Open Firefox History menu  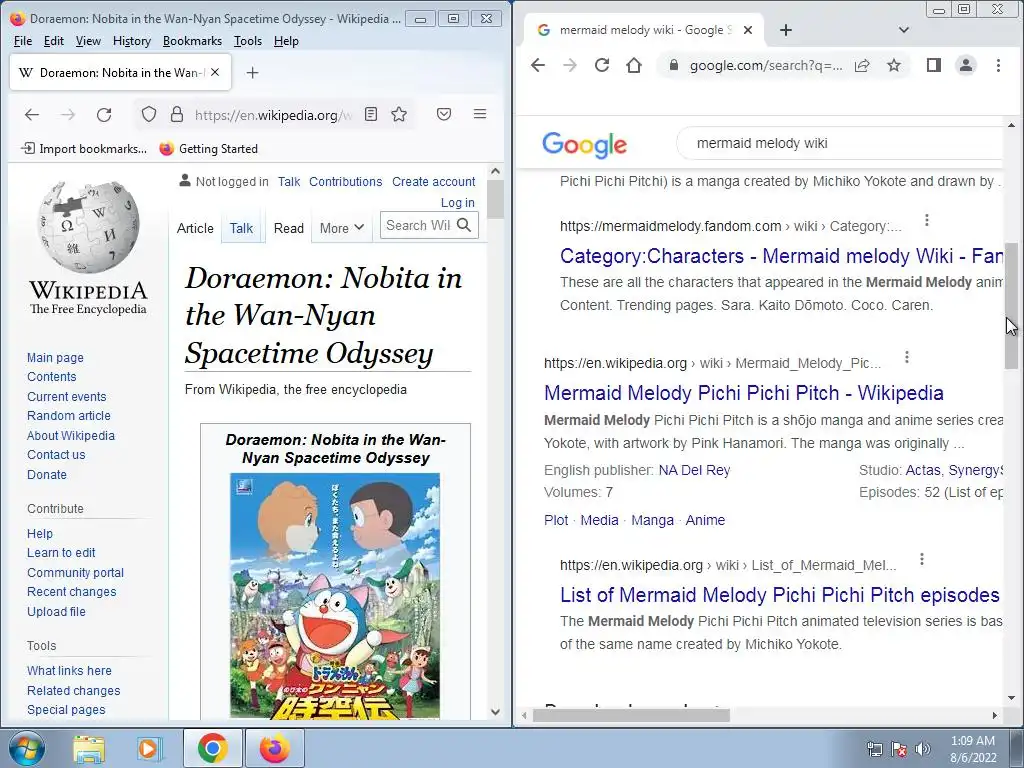132,41
